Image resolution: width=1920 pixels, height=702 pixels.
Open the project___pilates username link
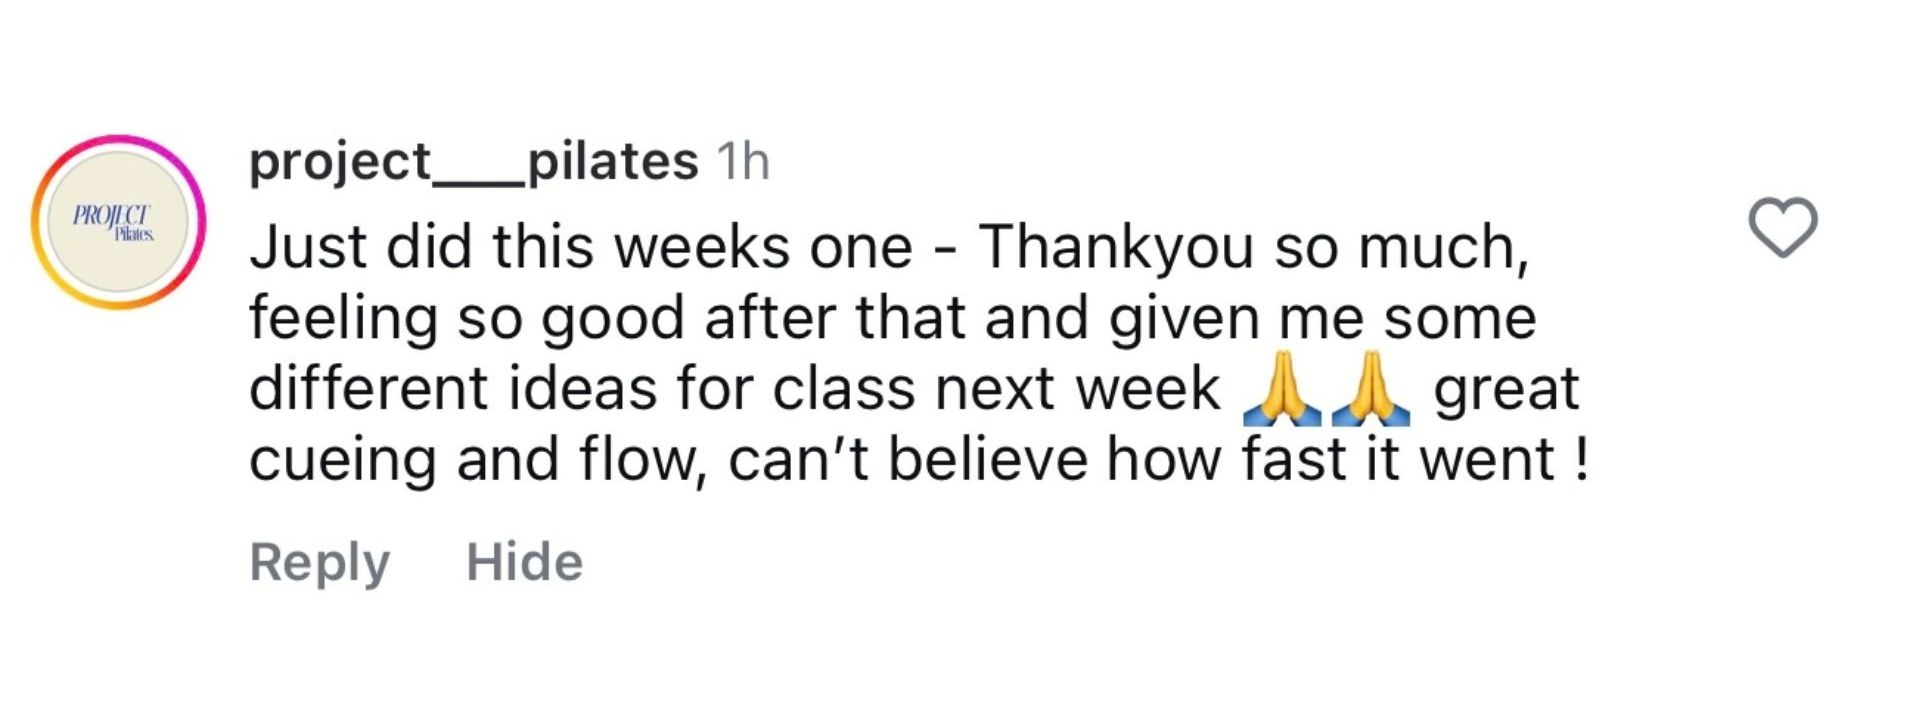click(473, 161)
